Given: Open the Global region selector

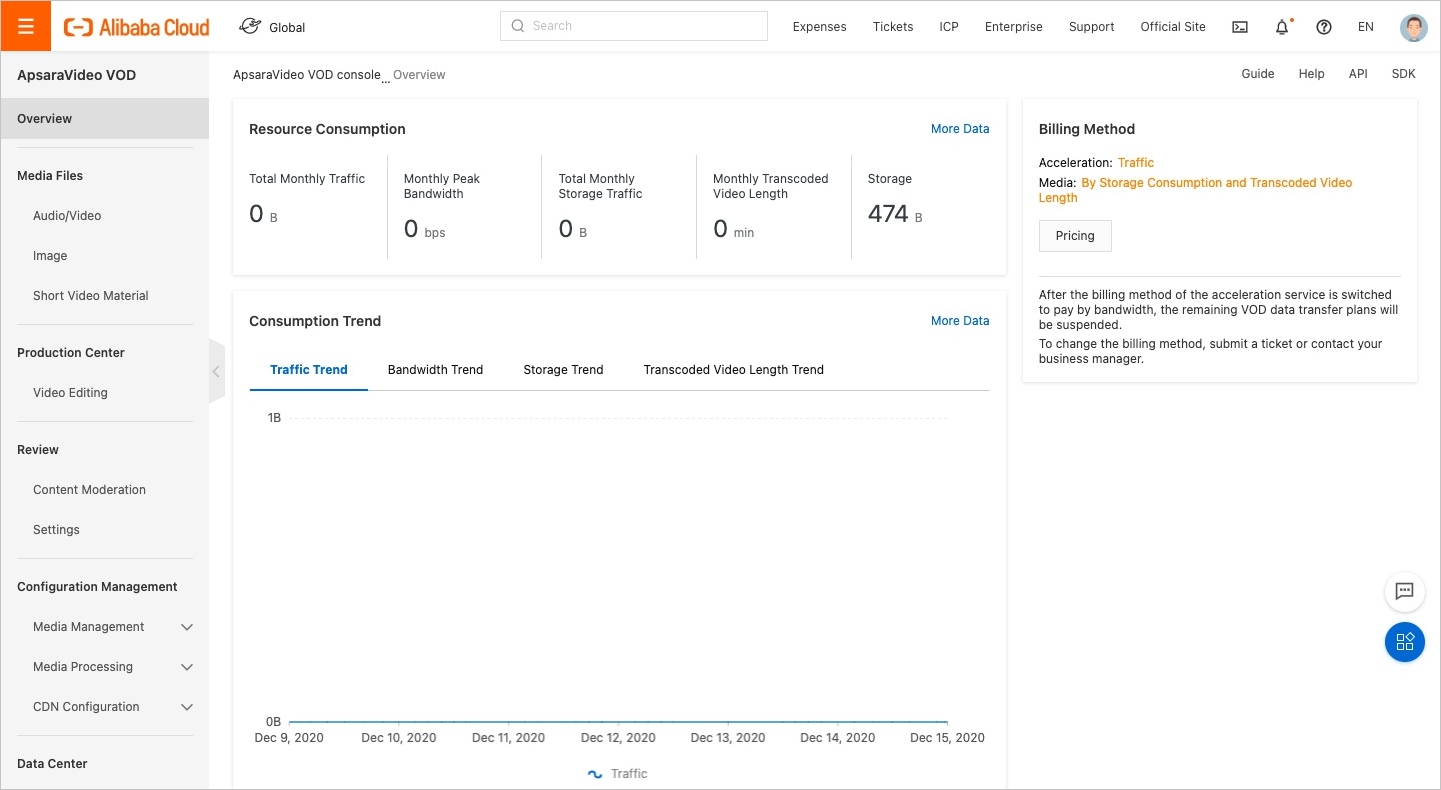Looking at the screenshot, I should 273,27.
